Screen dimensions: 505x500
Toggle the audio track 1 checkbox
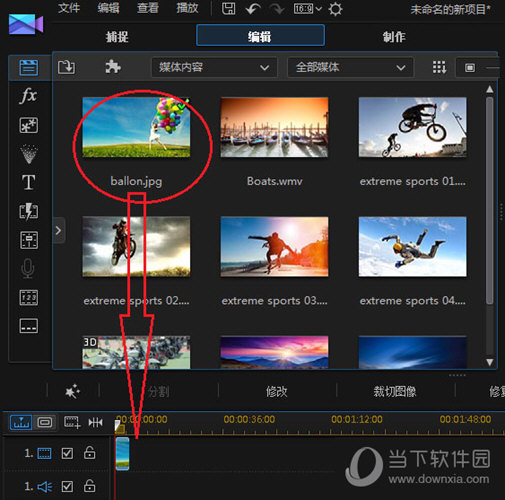click(x=67, y=487)
